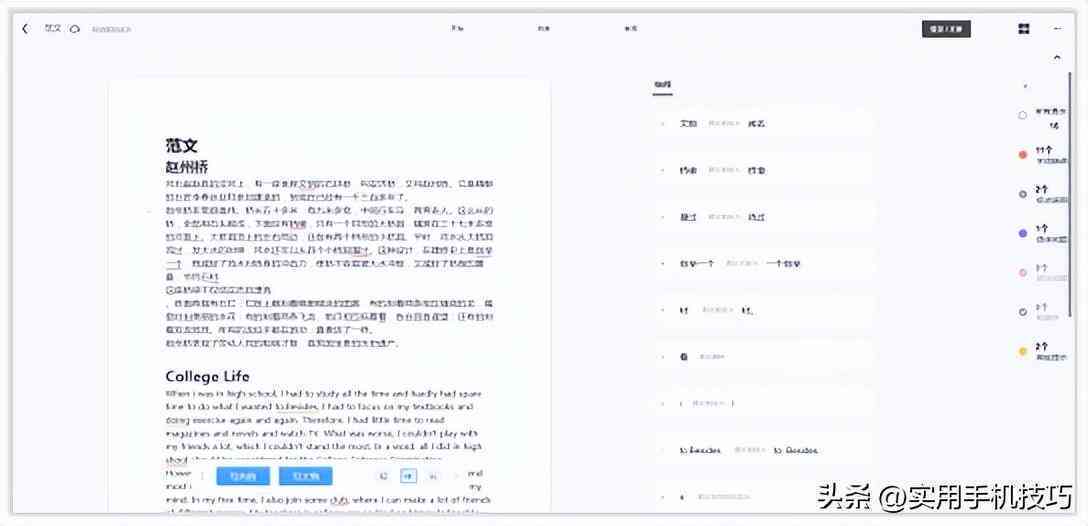Go back using the top-left arrow

(26, 28)
